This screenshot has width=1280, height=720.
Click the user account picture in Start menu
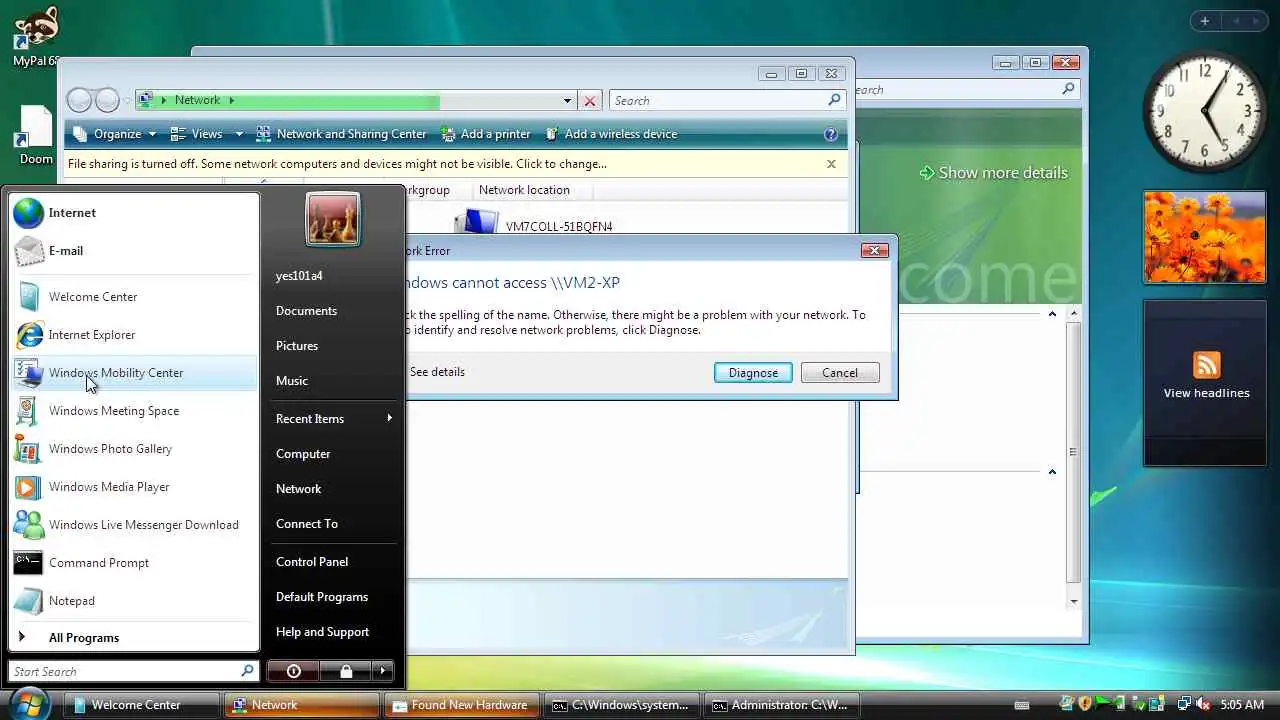(x=333, y=219)
